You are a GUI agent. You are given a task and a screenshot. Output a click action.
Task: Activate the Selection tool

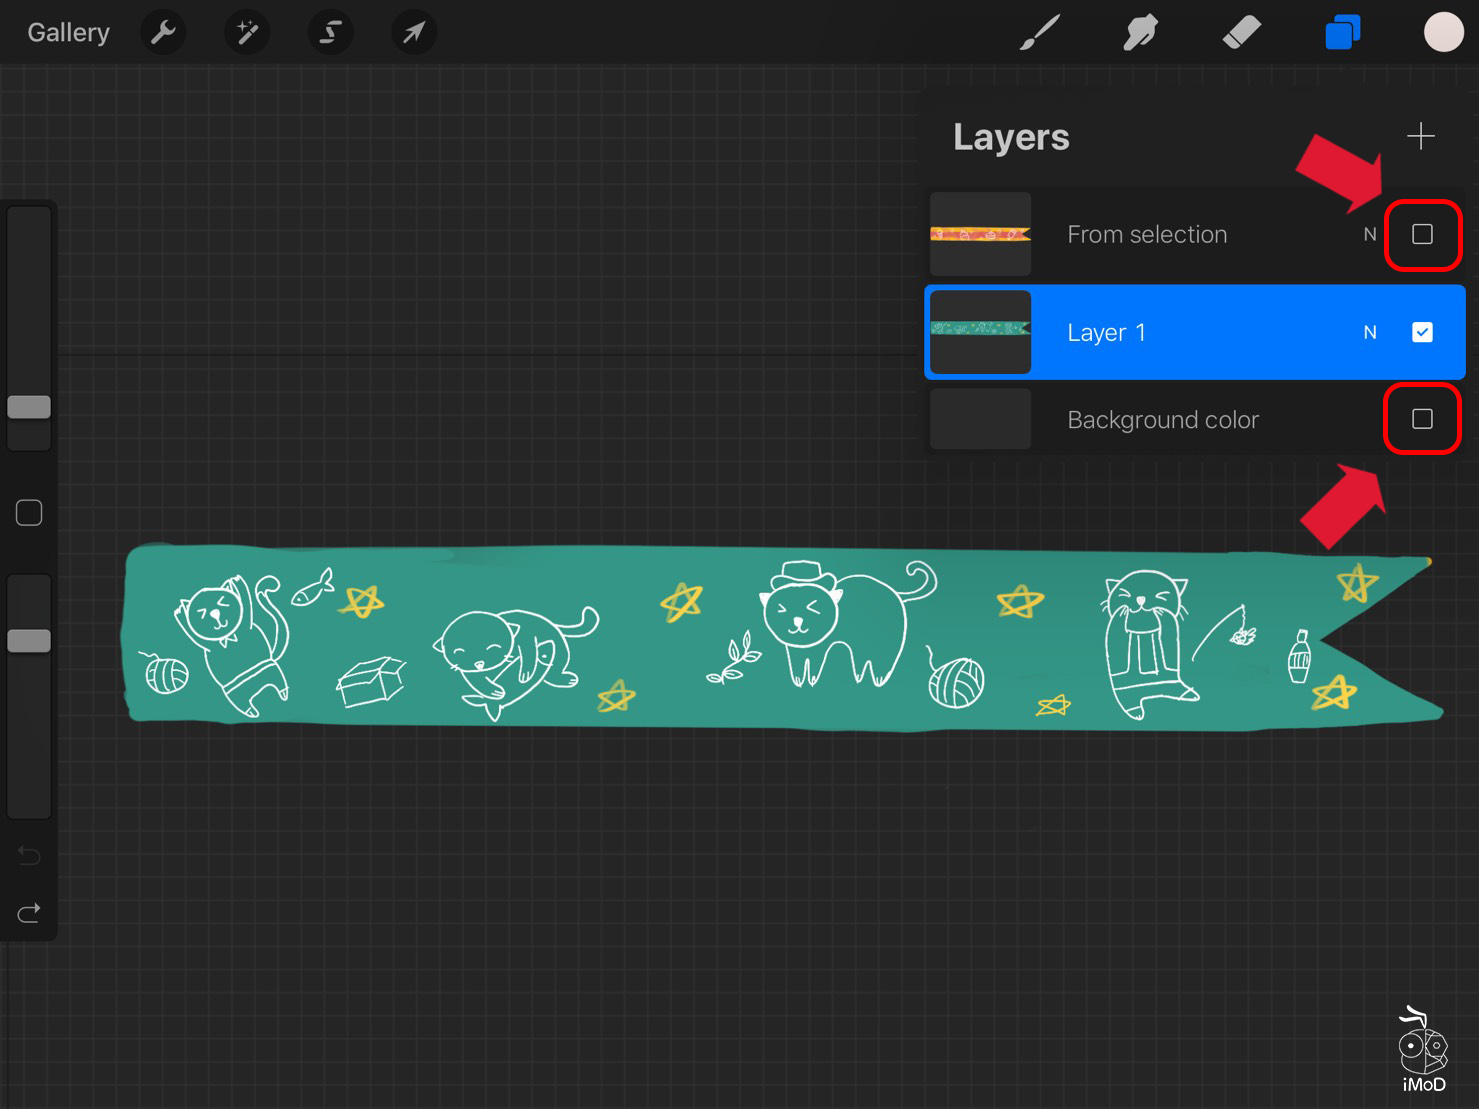[x=330, y=31]
